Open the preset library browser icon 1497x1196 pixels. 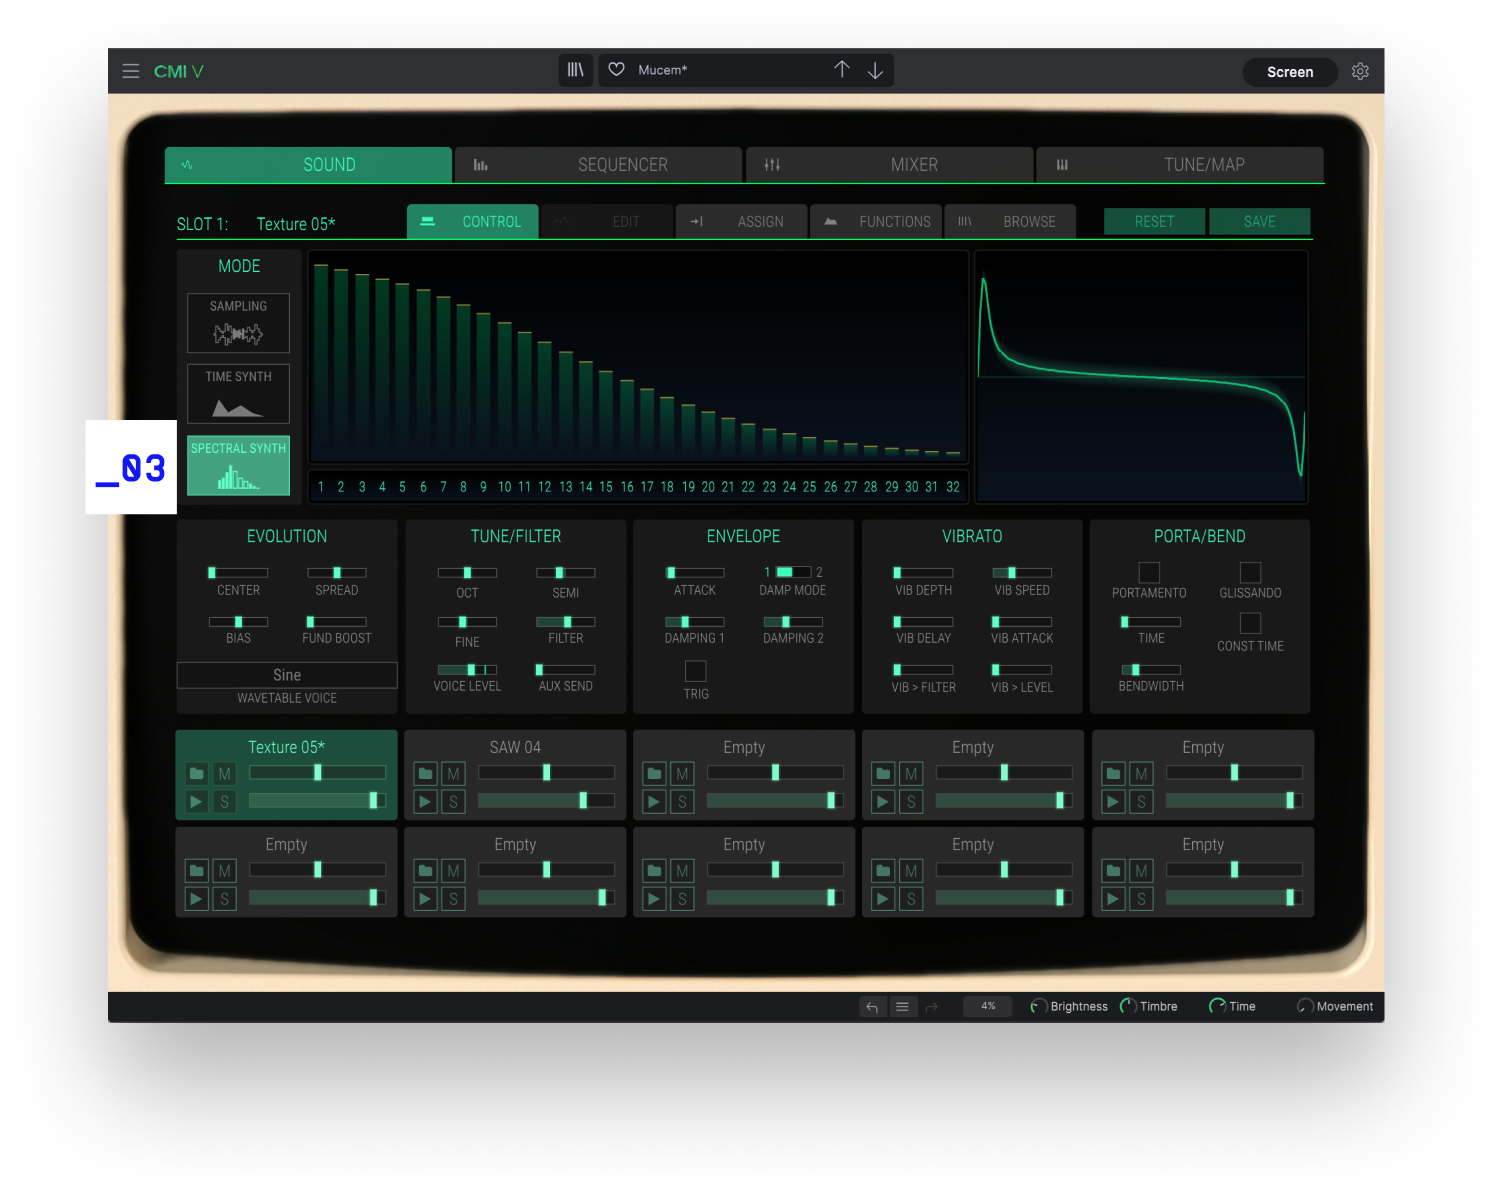pos(576,70)
